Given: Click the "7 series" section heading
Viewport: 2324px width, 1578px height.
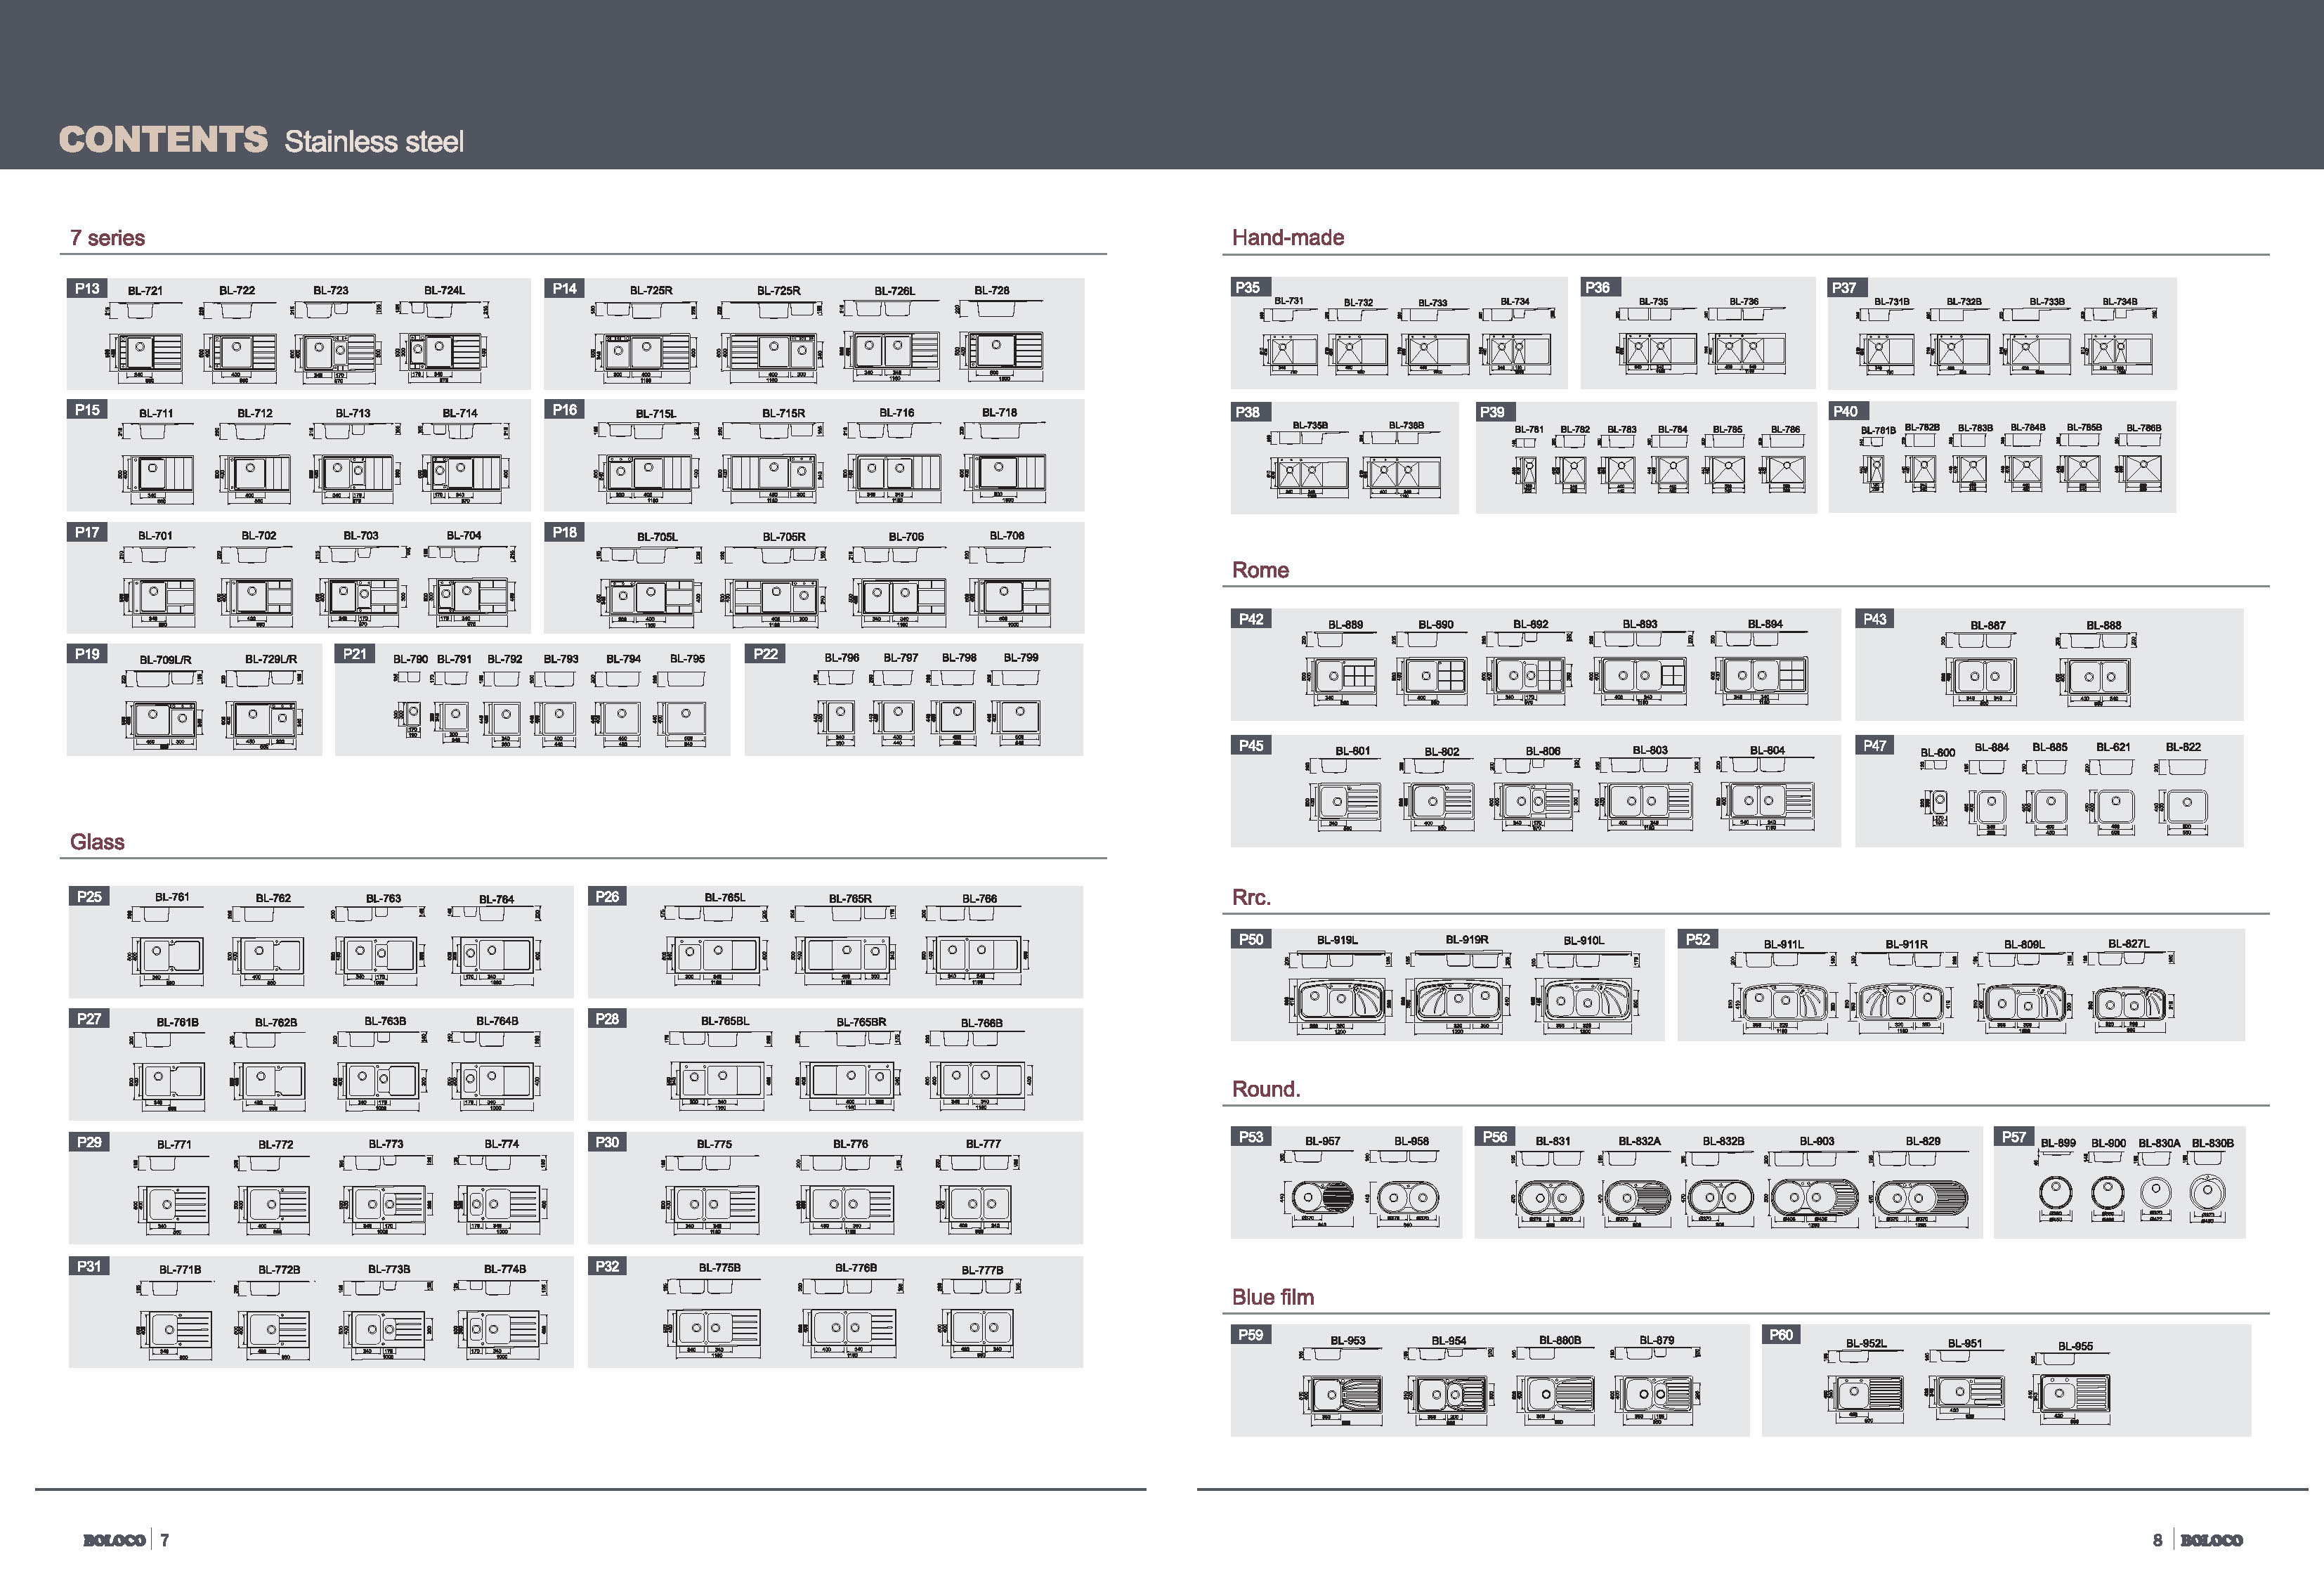Looking at the screenshot, I should pos(107,238).
